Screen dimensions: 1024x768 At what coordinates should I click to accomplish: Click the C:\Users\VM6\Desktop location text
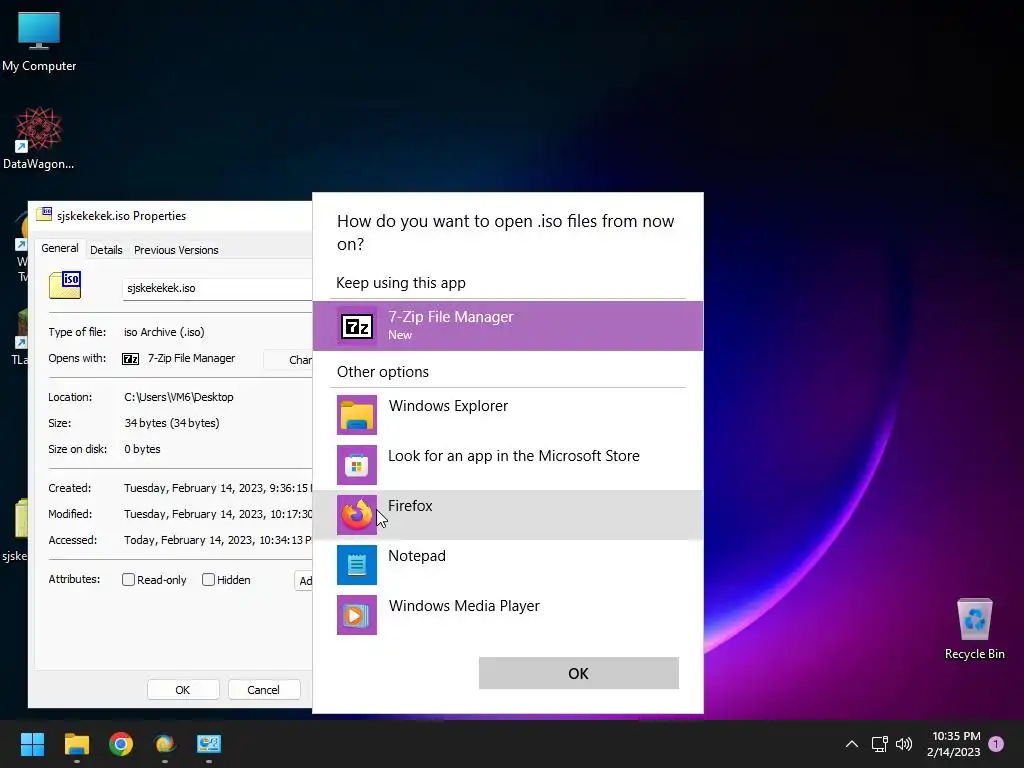[x=178, y=397]
